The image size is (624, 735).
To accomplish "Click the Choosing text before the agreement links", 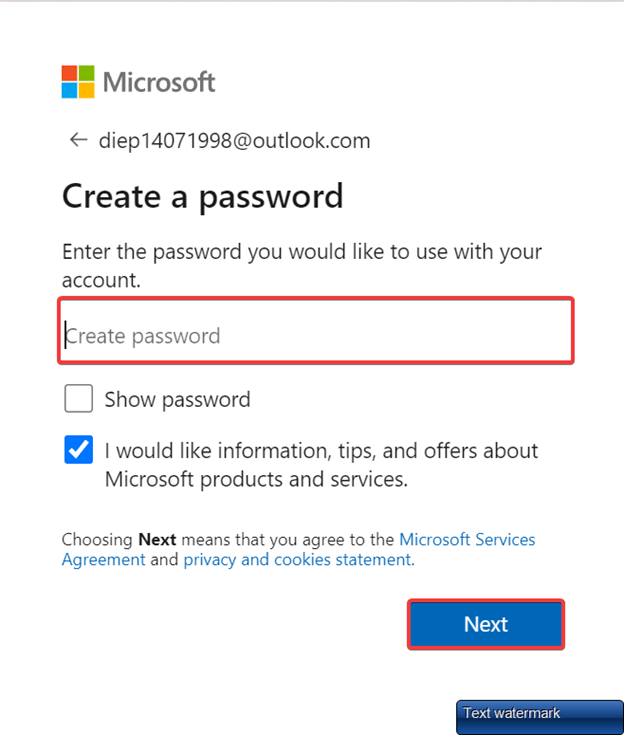I will pyautogui.click(x=97, y=540).
